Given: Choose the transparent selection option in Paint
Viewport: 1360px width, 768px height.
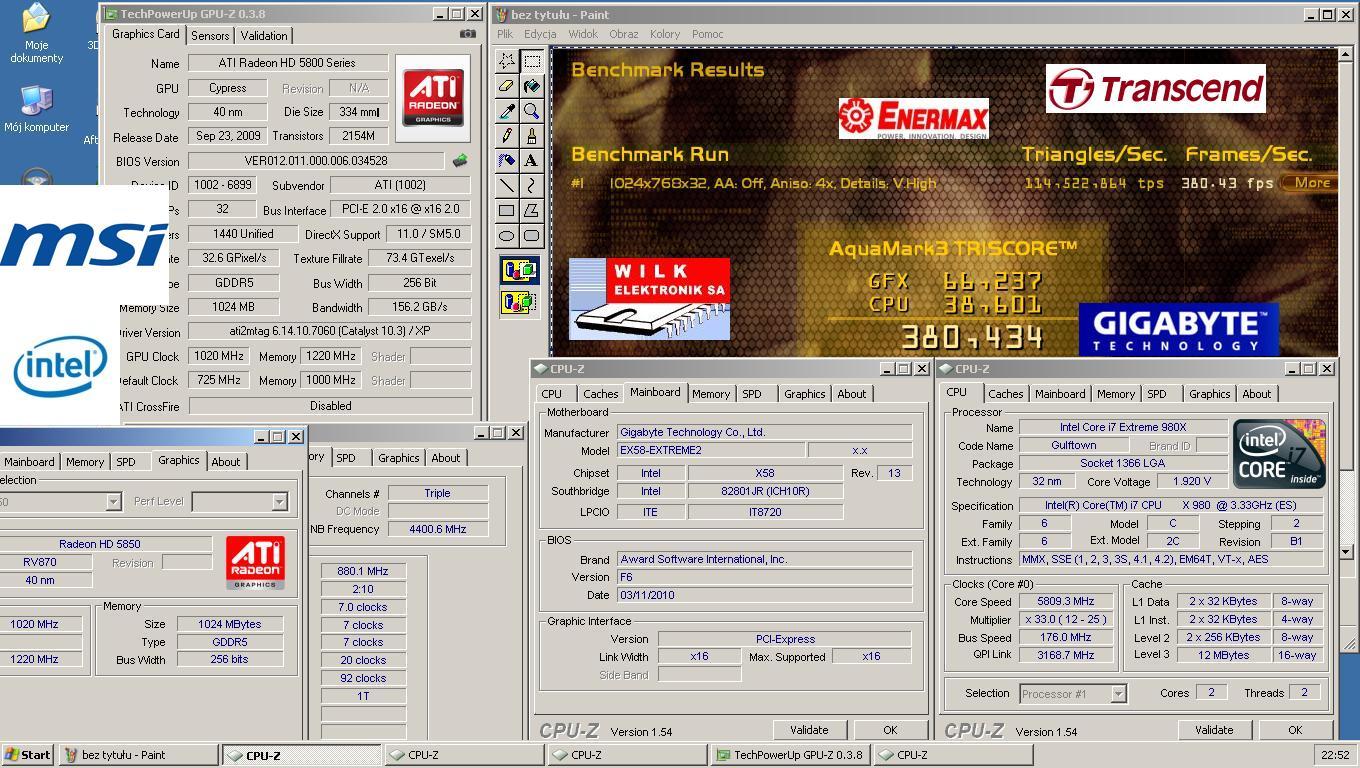Looking at the screenshot, I should pyautogui.click(x=519, y=301).
